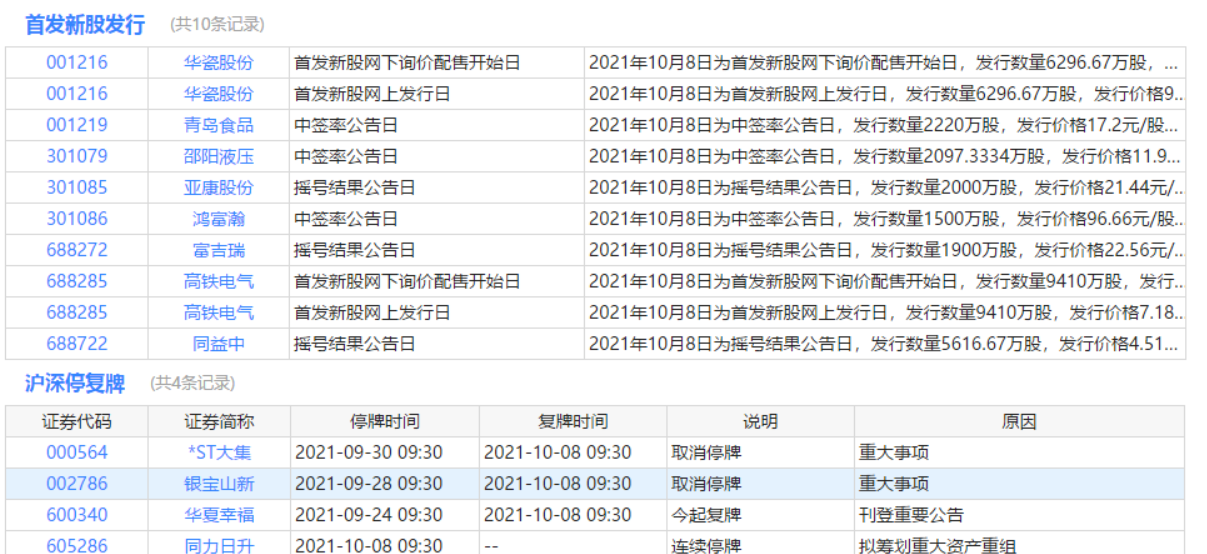The width and height of the screenshot is (1207, 554).
Task: Click the 亚康股份 description with 发行价格21.44元
Action: 884,188
